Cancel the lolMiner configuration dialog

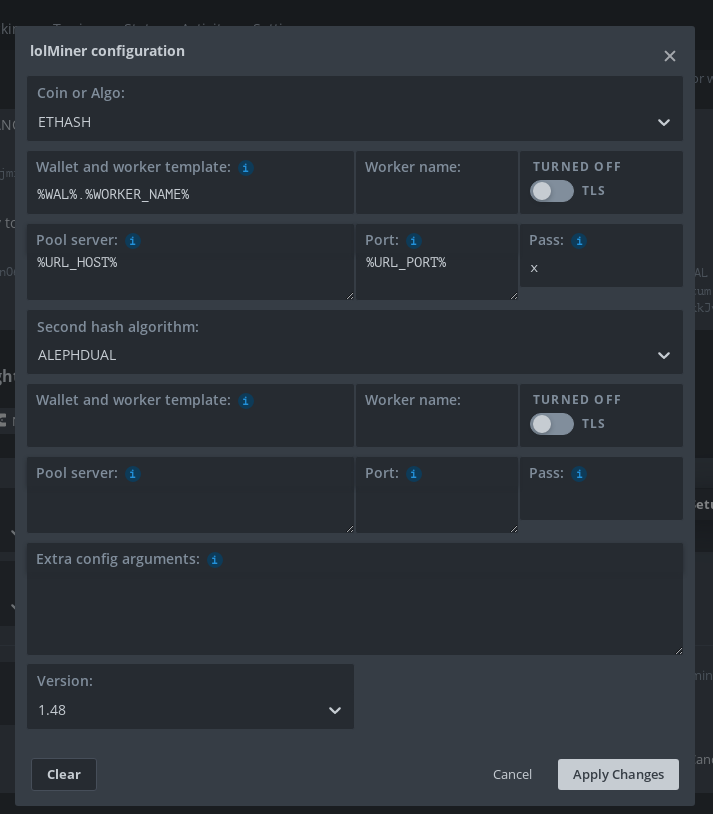(512, 774)
